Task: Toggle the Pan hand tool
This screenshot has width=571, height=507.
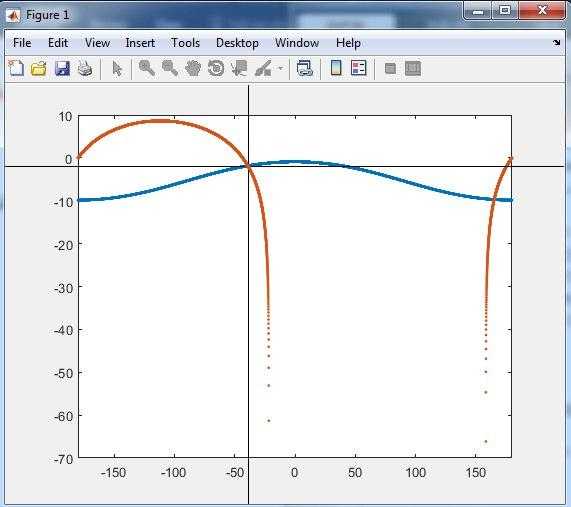Action: point(193,68)
